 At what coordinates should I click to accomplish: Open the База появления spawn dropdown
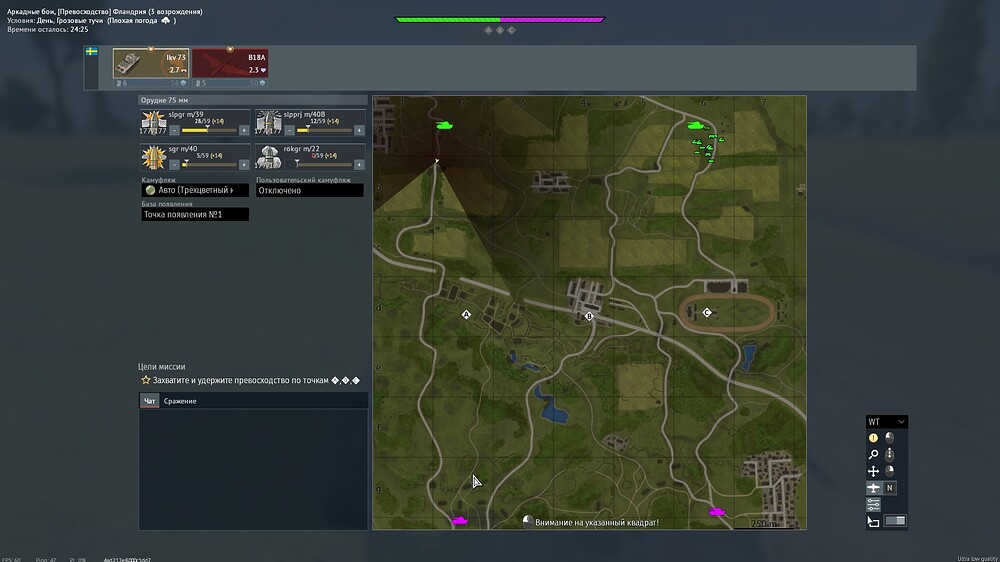[x=195, y=214]
